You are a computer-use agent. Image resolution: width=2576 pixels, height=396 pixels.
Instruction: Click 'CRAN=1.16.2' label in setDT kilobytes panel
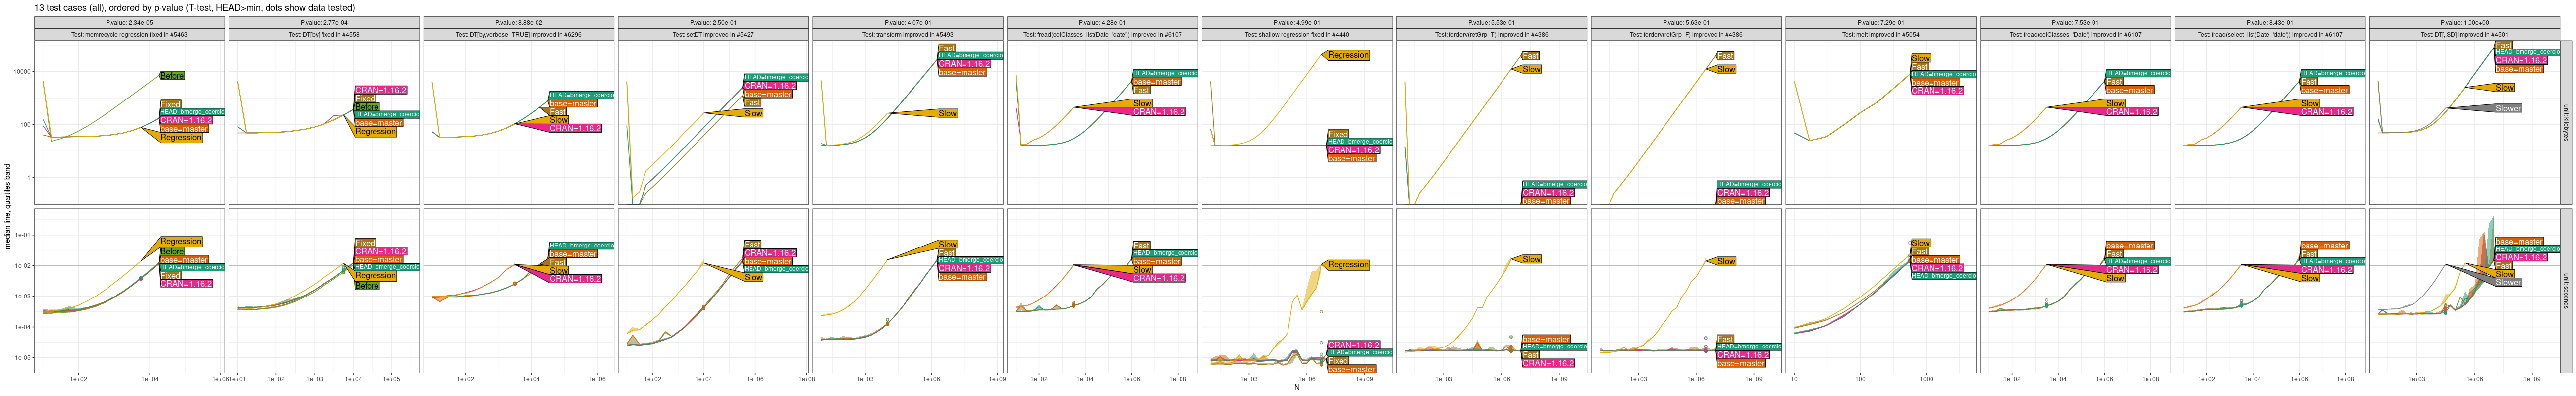coord(770,86)
